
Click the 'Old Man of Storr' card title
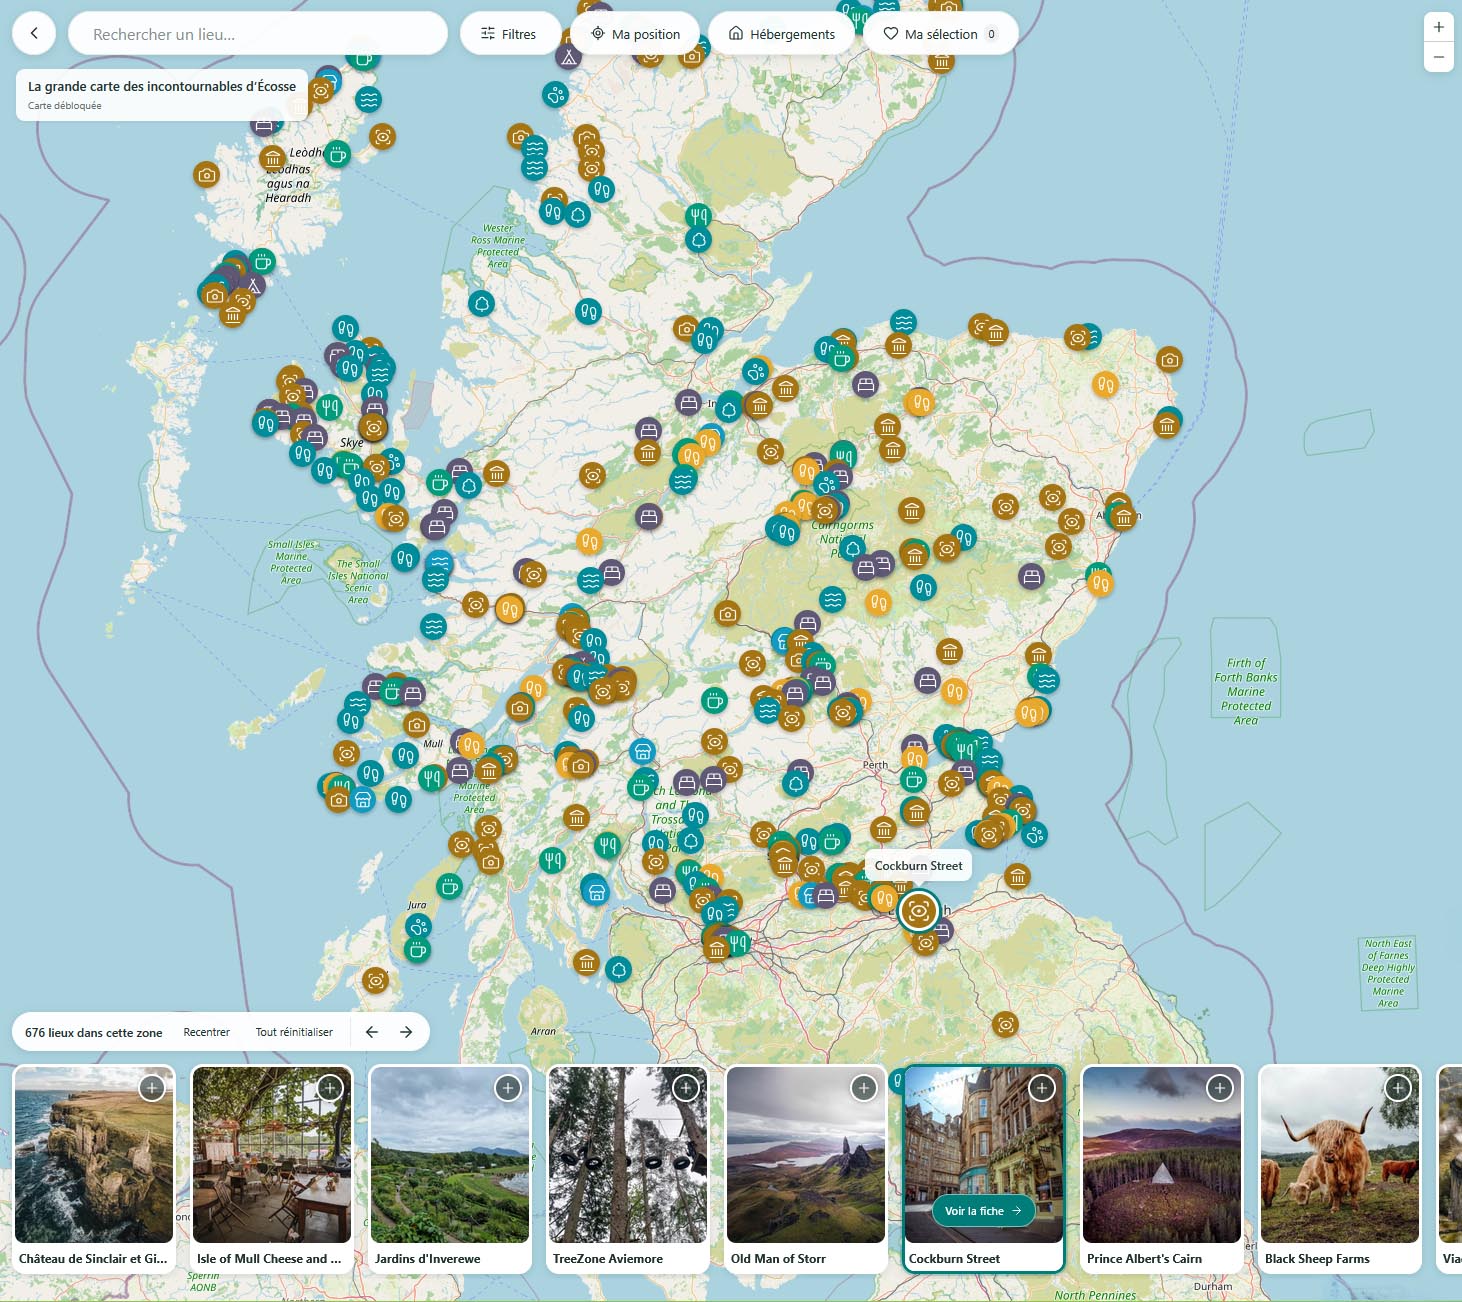click(778, 1258)
